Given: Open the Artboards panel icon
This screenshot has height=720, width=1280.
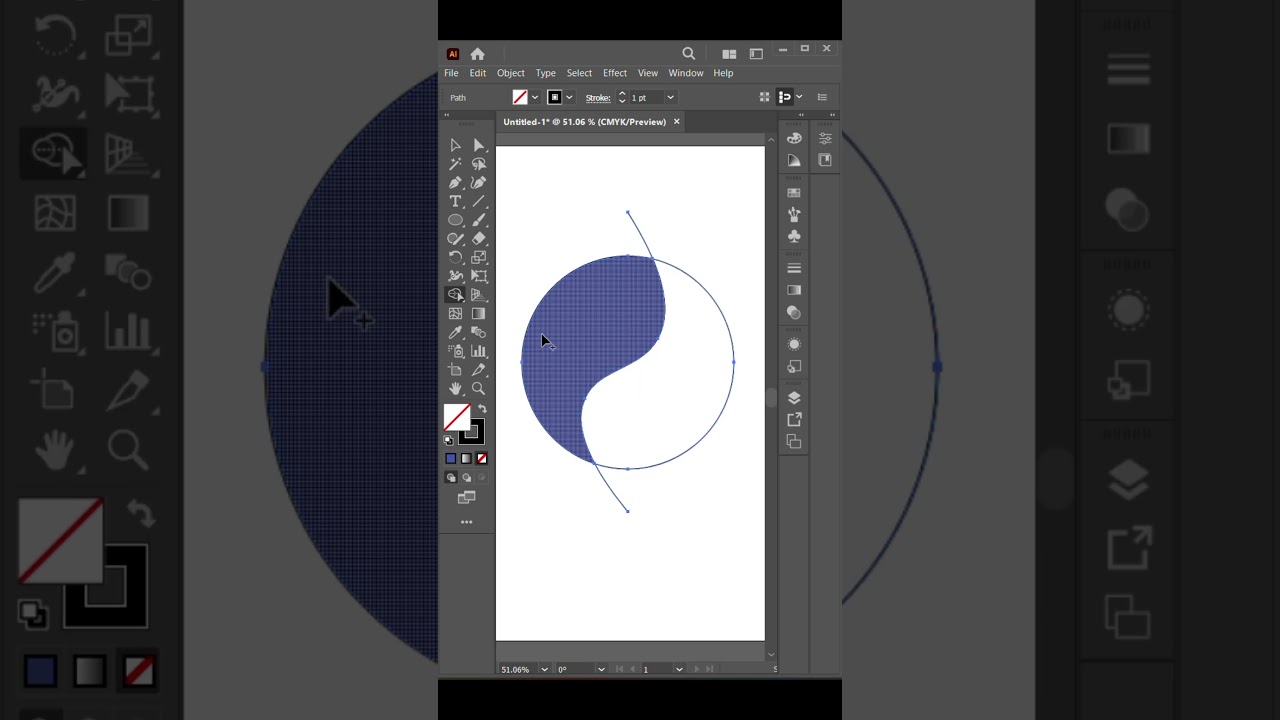Looking at the screenshot, I should click(794, 442).
